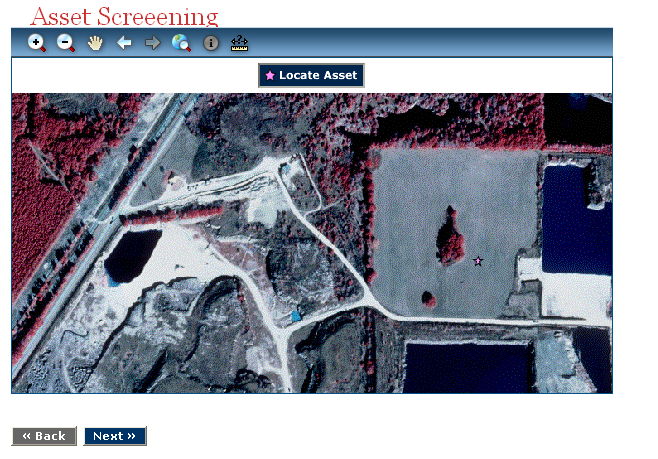Viewport: 658px width, 459px height.
Task: Zoom to full extent globe icon
Action: 181,43
